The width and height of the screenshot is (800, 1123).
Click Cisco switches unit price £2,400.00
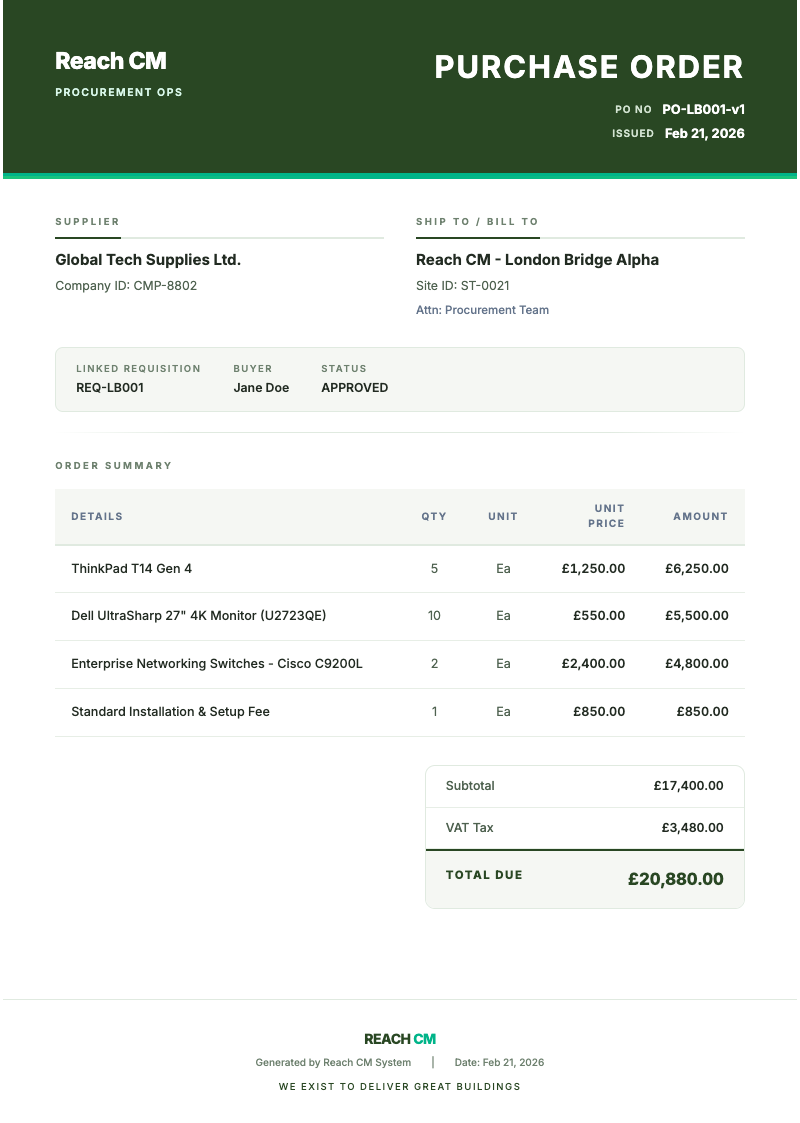pos(593,663)
